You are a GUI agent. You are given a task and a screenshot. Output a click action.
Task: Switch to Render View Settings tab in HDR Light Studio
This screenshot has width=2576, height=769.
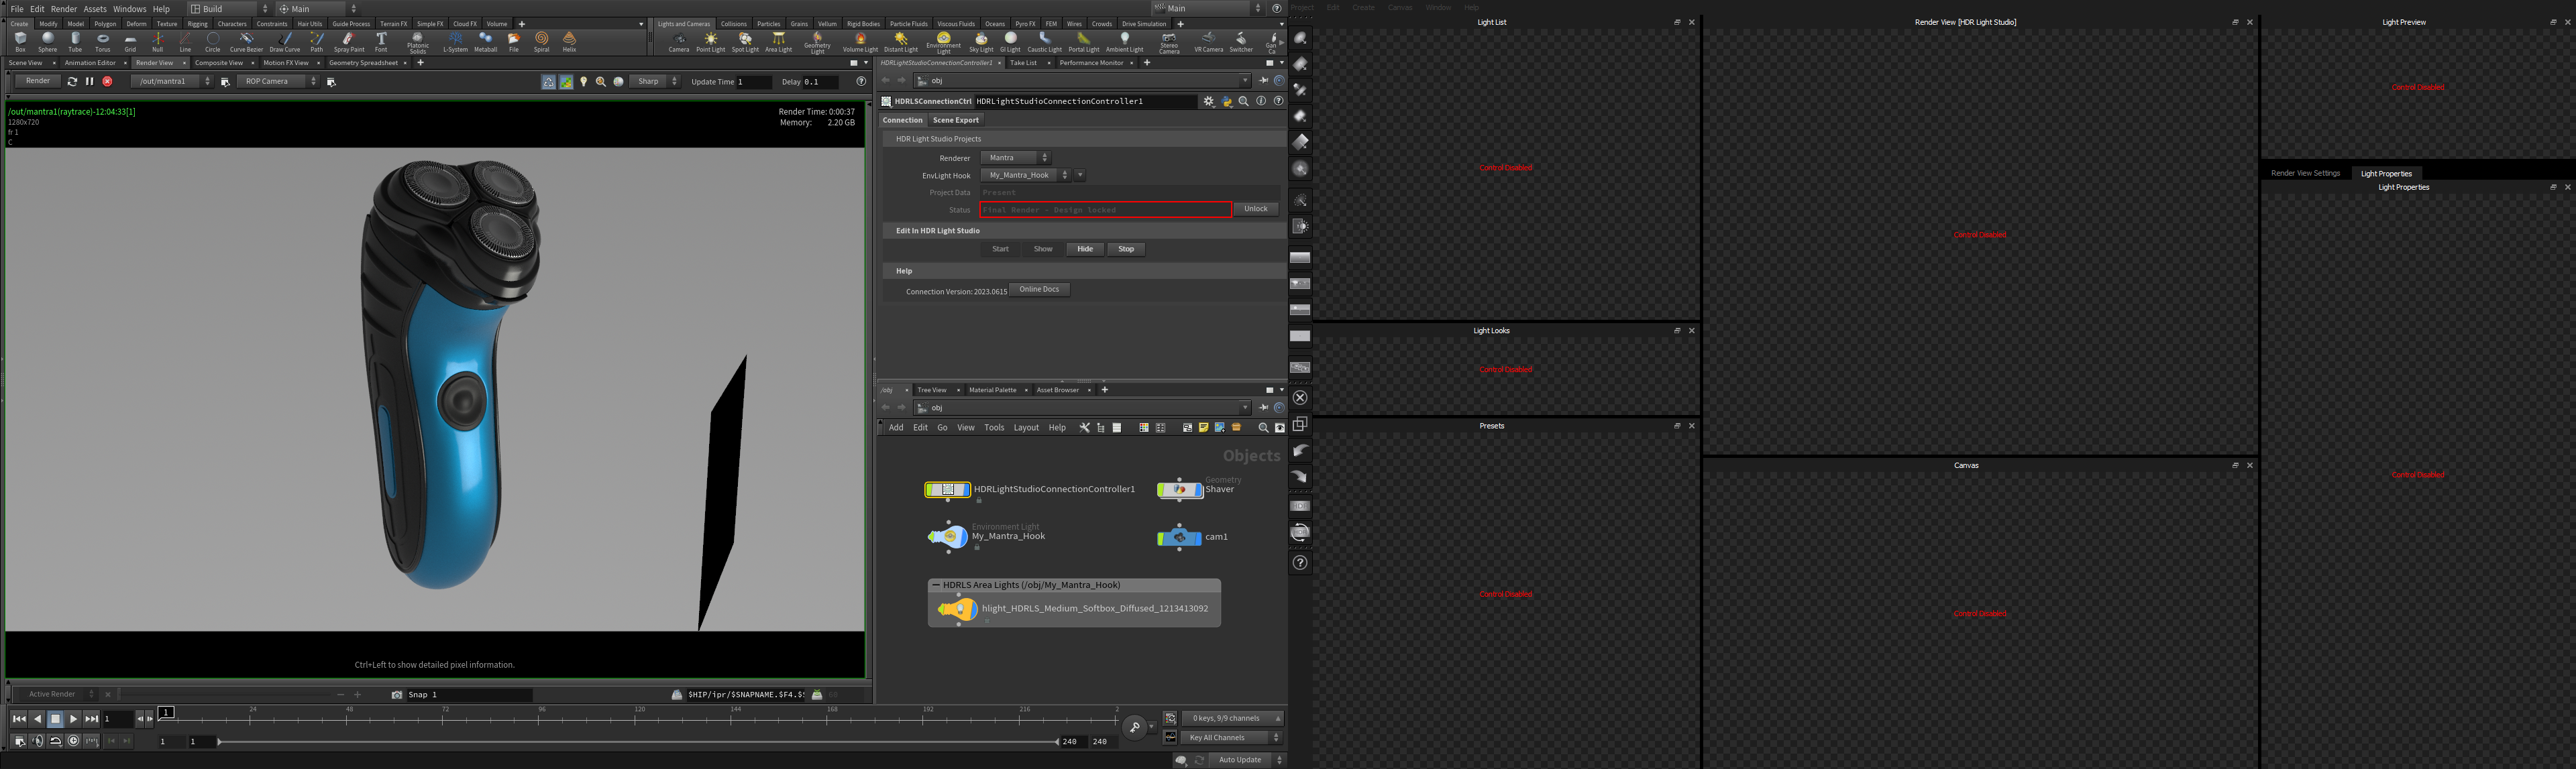[x=2305, y=173]
